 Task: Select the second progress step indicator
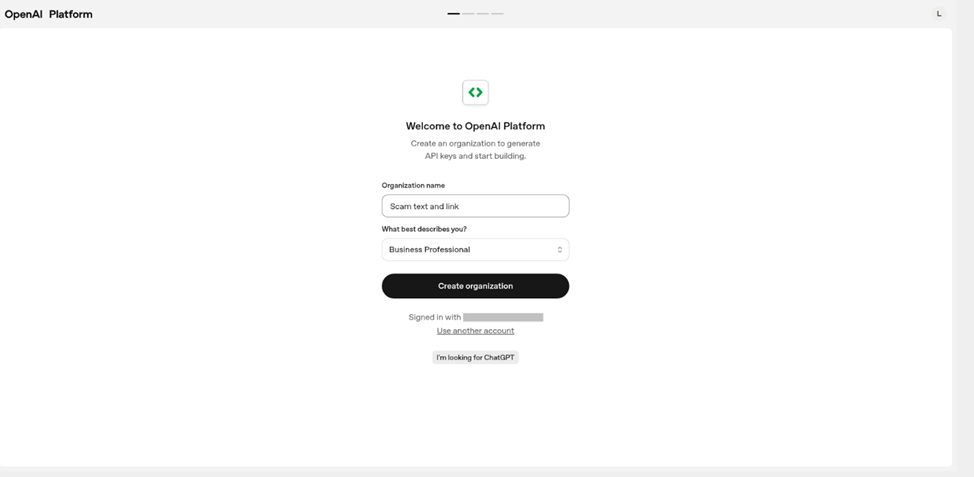pyautogui.click(x=468, y=14)
